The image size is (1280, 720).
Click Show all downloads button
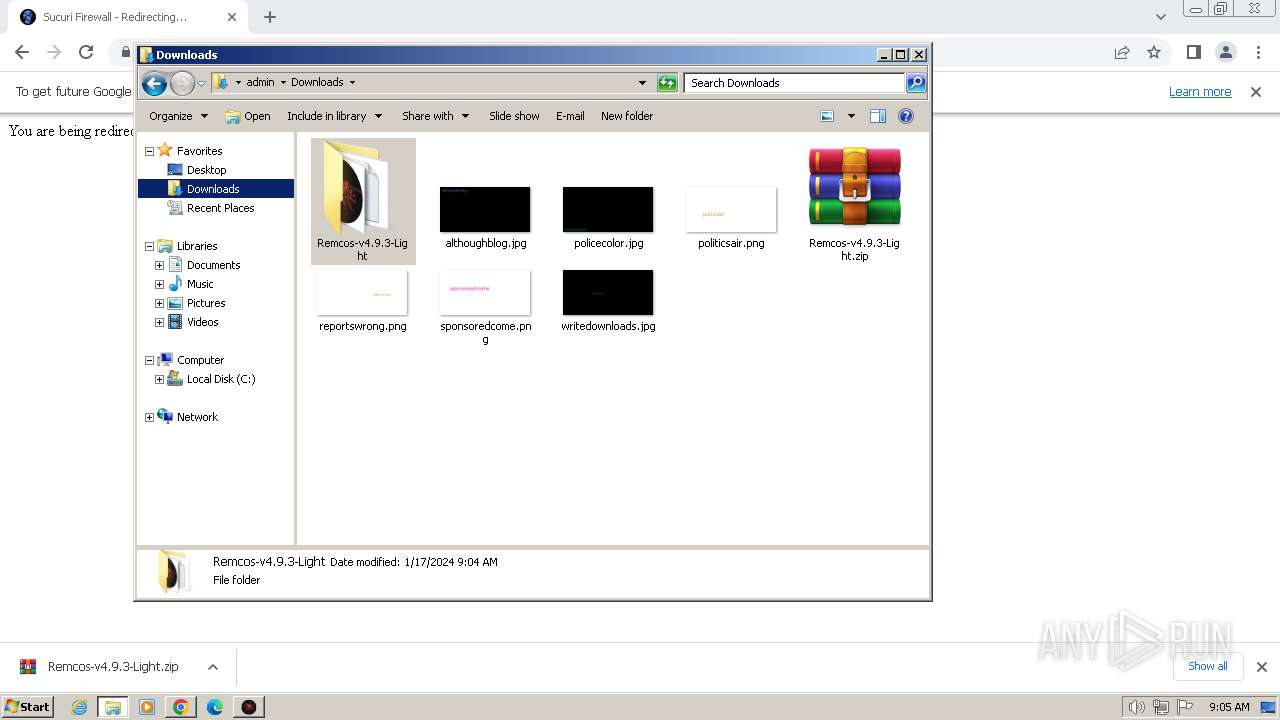(x=1208, y=666)
